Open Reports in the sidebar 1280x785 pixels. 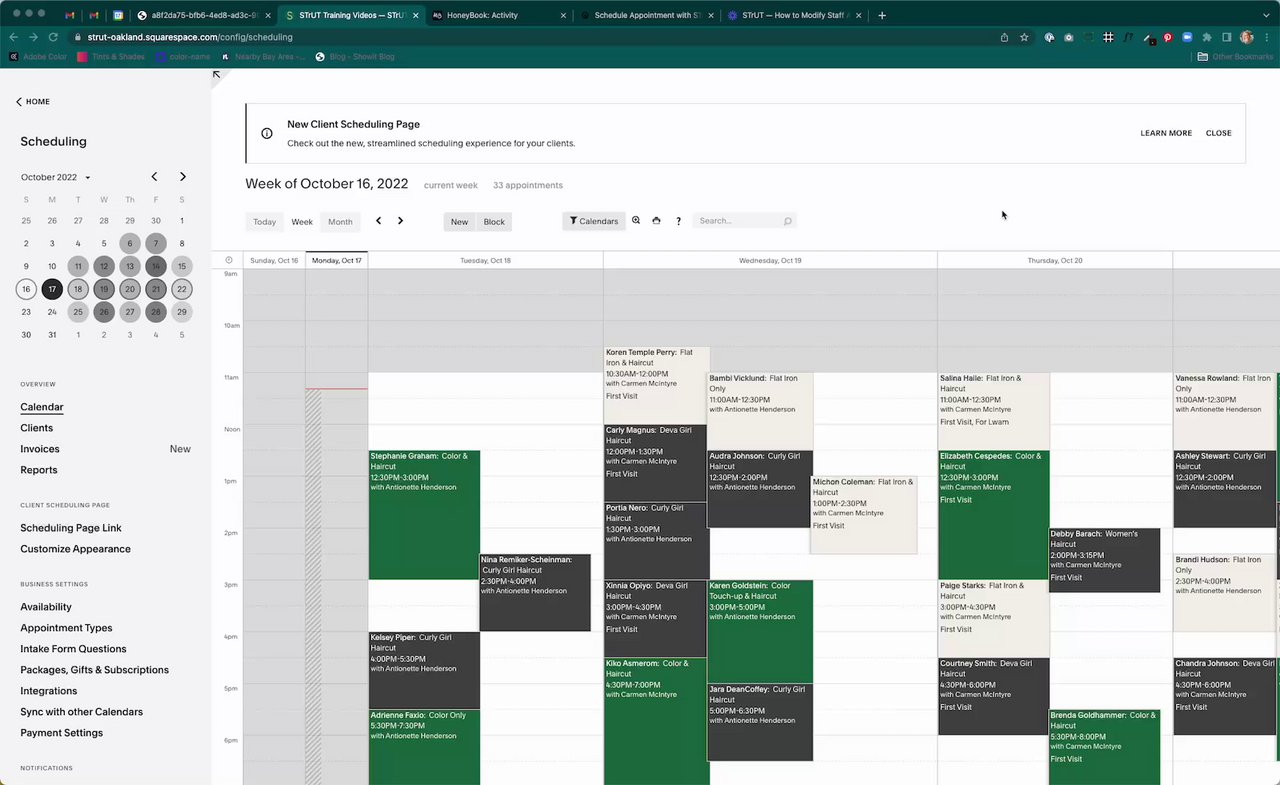(39, 470)
